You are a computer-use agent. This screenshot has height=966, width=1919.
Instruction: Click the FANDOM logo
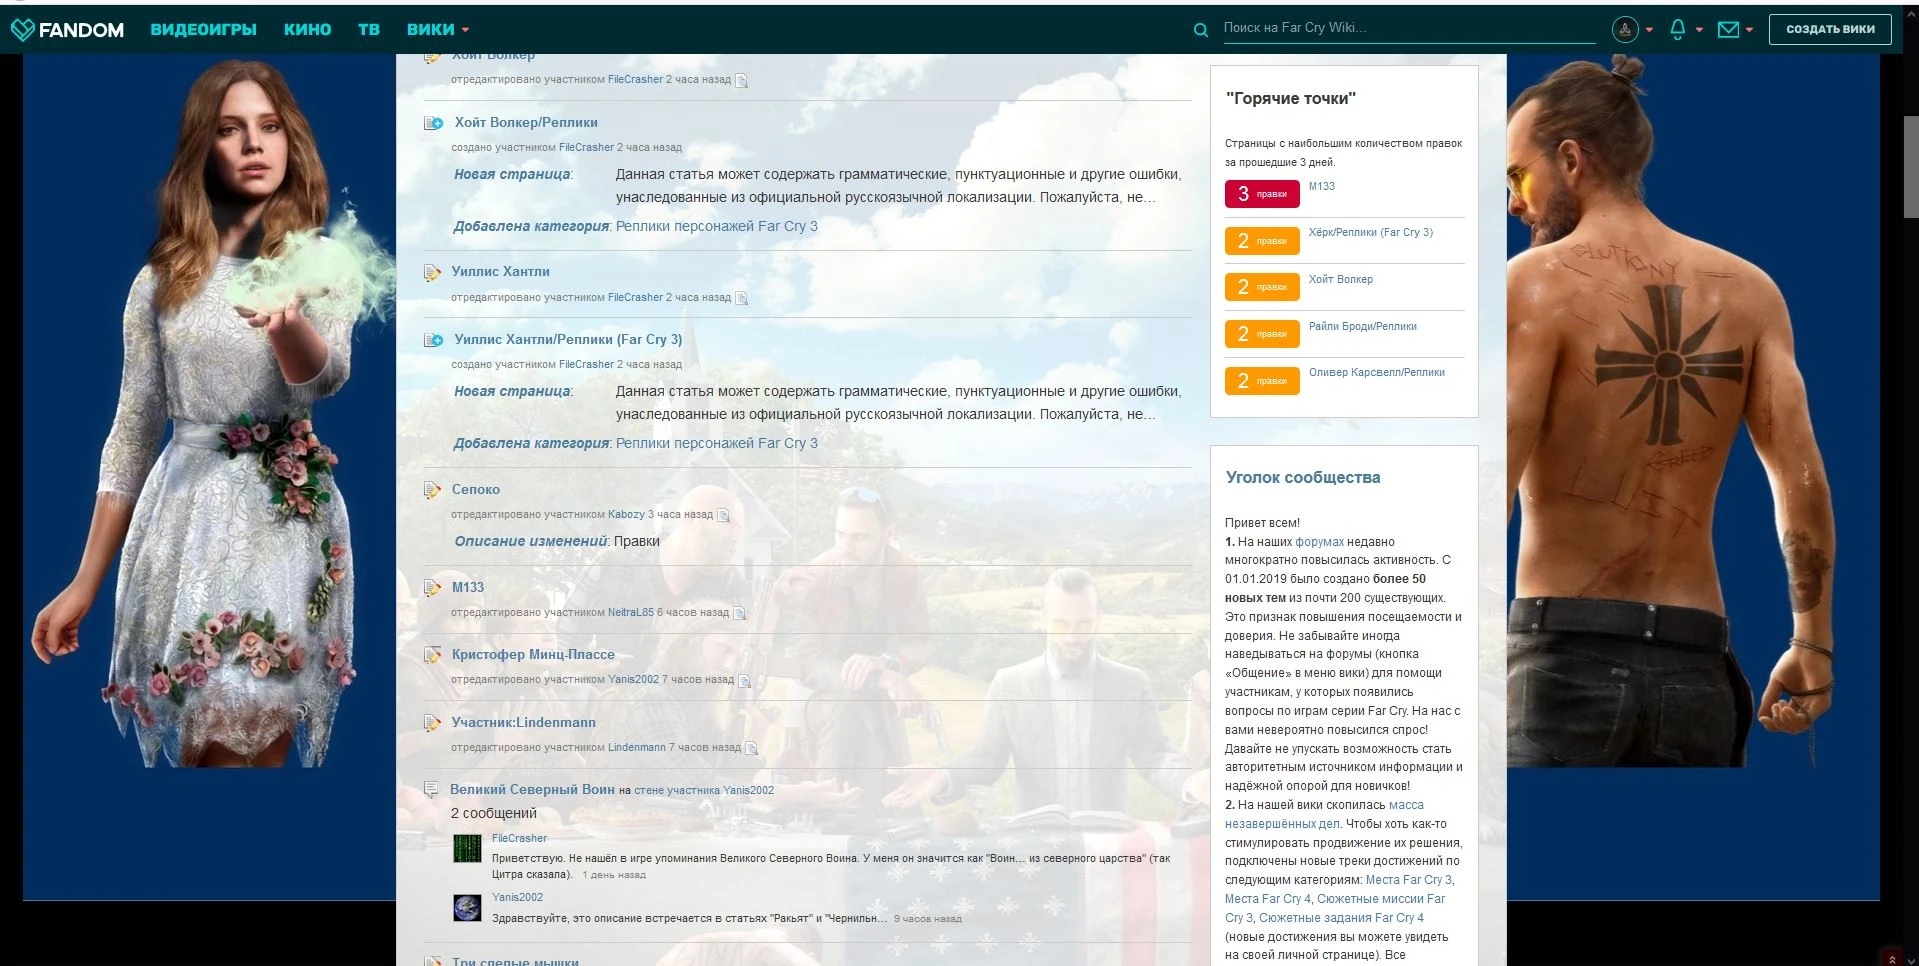[67, 30]
